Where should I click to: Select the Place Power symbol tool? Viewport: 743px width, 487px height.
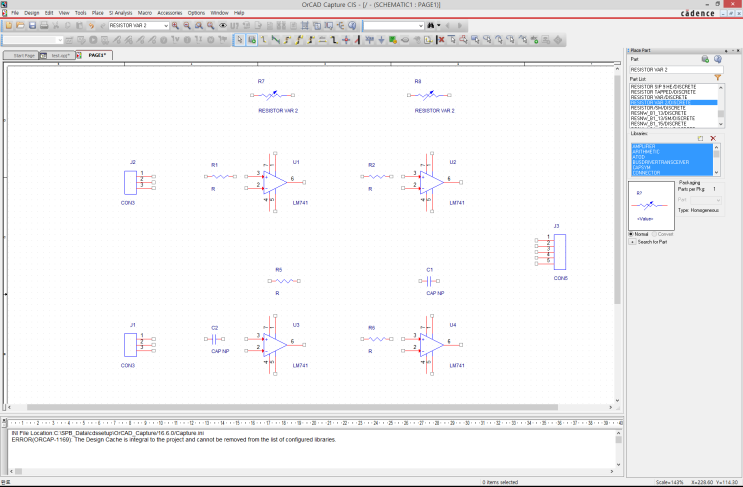coord(369,40)
